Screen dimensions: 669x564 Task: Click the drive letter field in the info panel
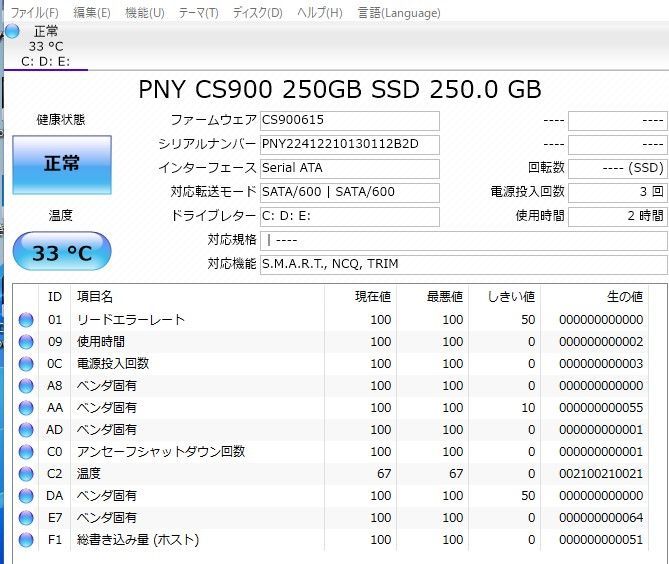pos(350,216)
